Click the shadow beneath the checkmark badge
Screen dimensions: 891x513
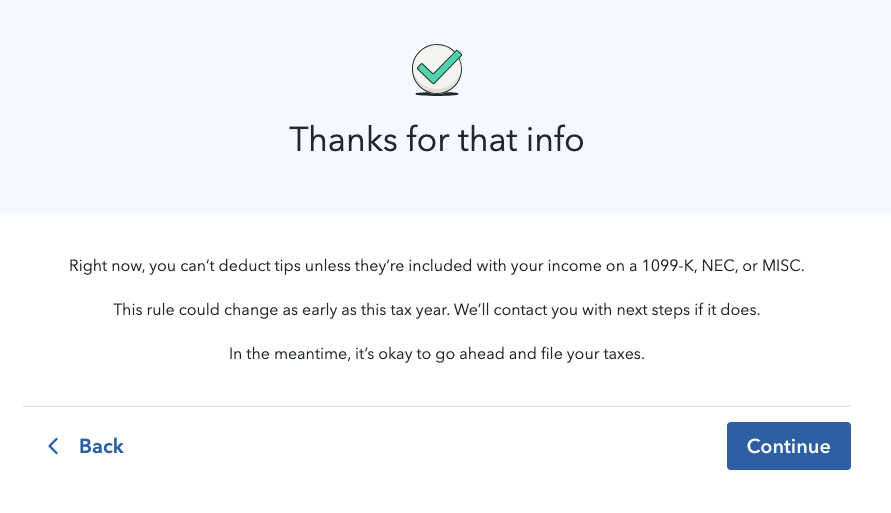(x=437, y=96)
